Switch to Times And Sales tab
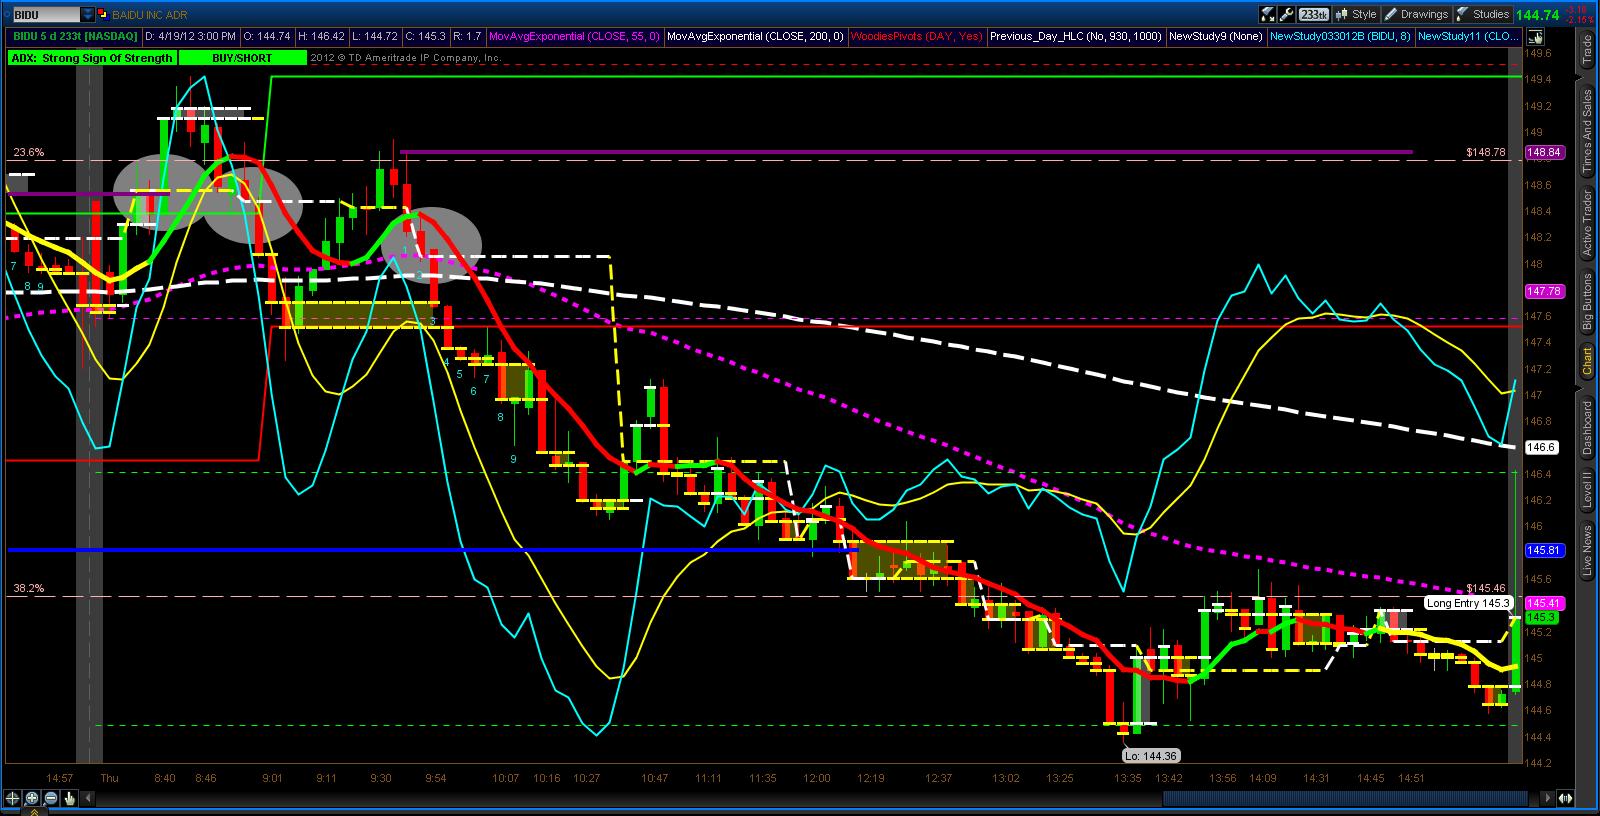 click(1587, 132)
